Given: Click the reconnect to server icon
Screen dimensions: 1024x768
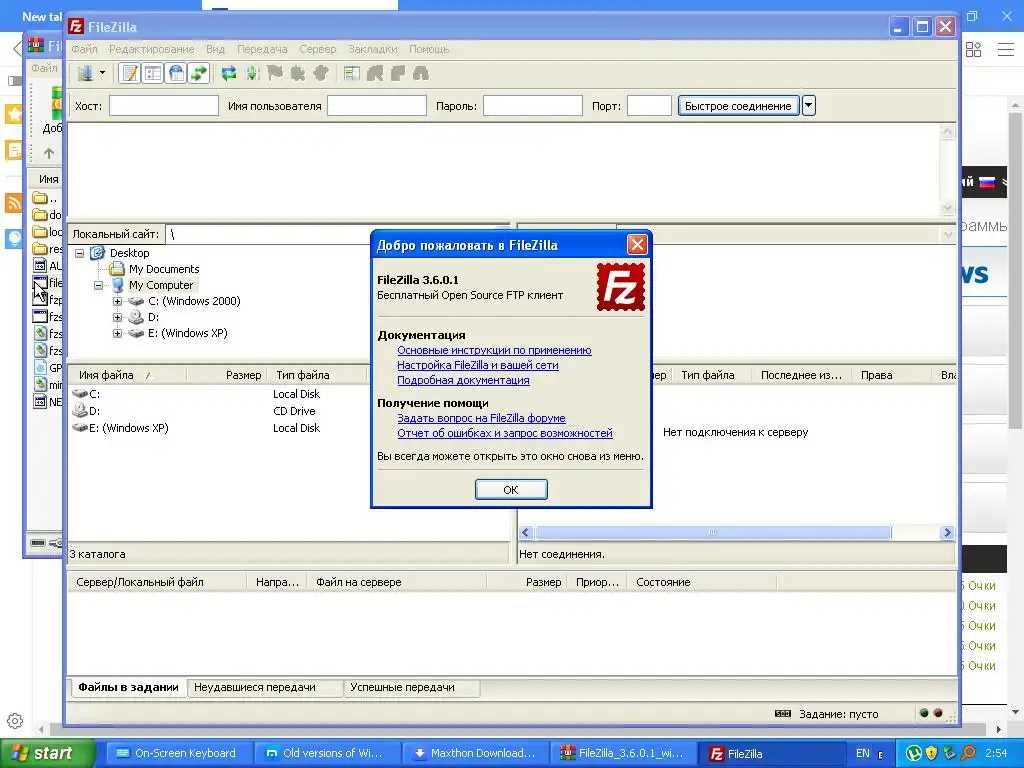Looking at the screenshot, I should [x=321, y=73].
